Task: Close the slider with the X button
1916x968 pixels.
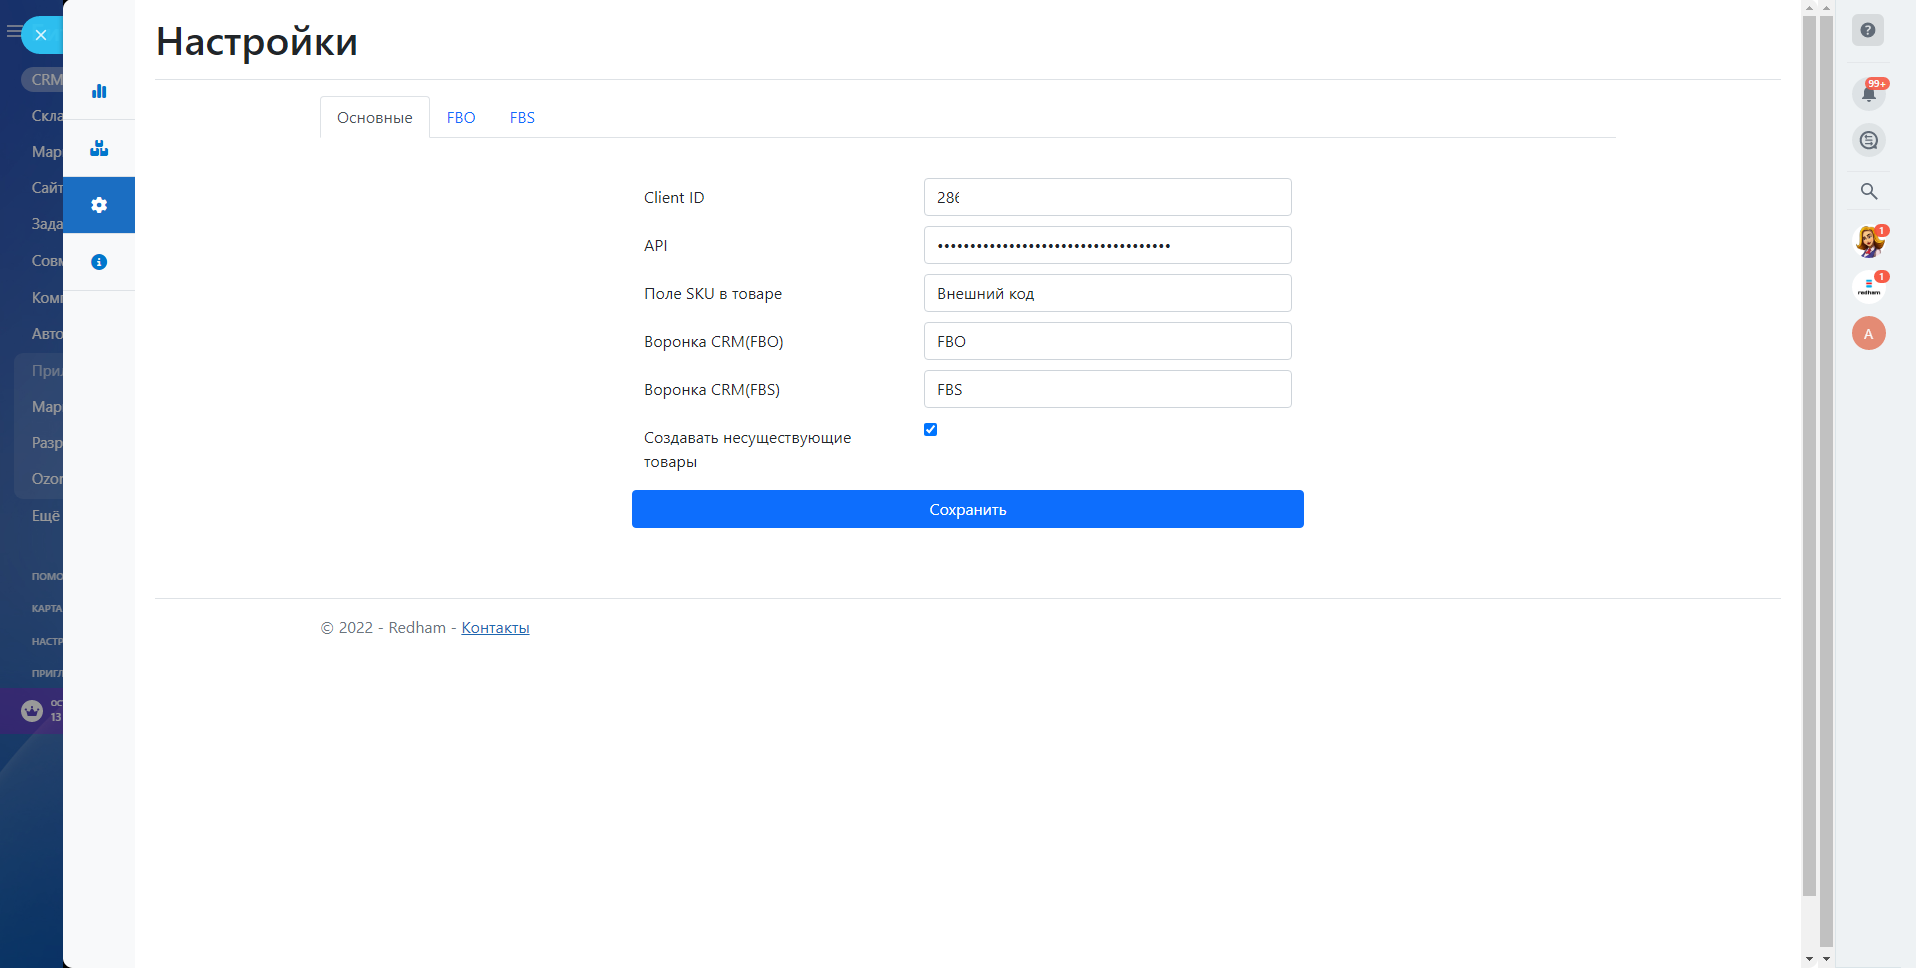Action: tap(41, 35)
